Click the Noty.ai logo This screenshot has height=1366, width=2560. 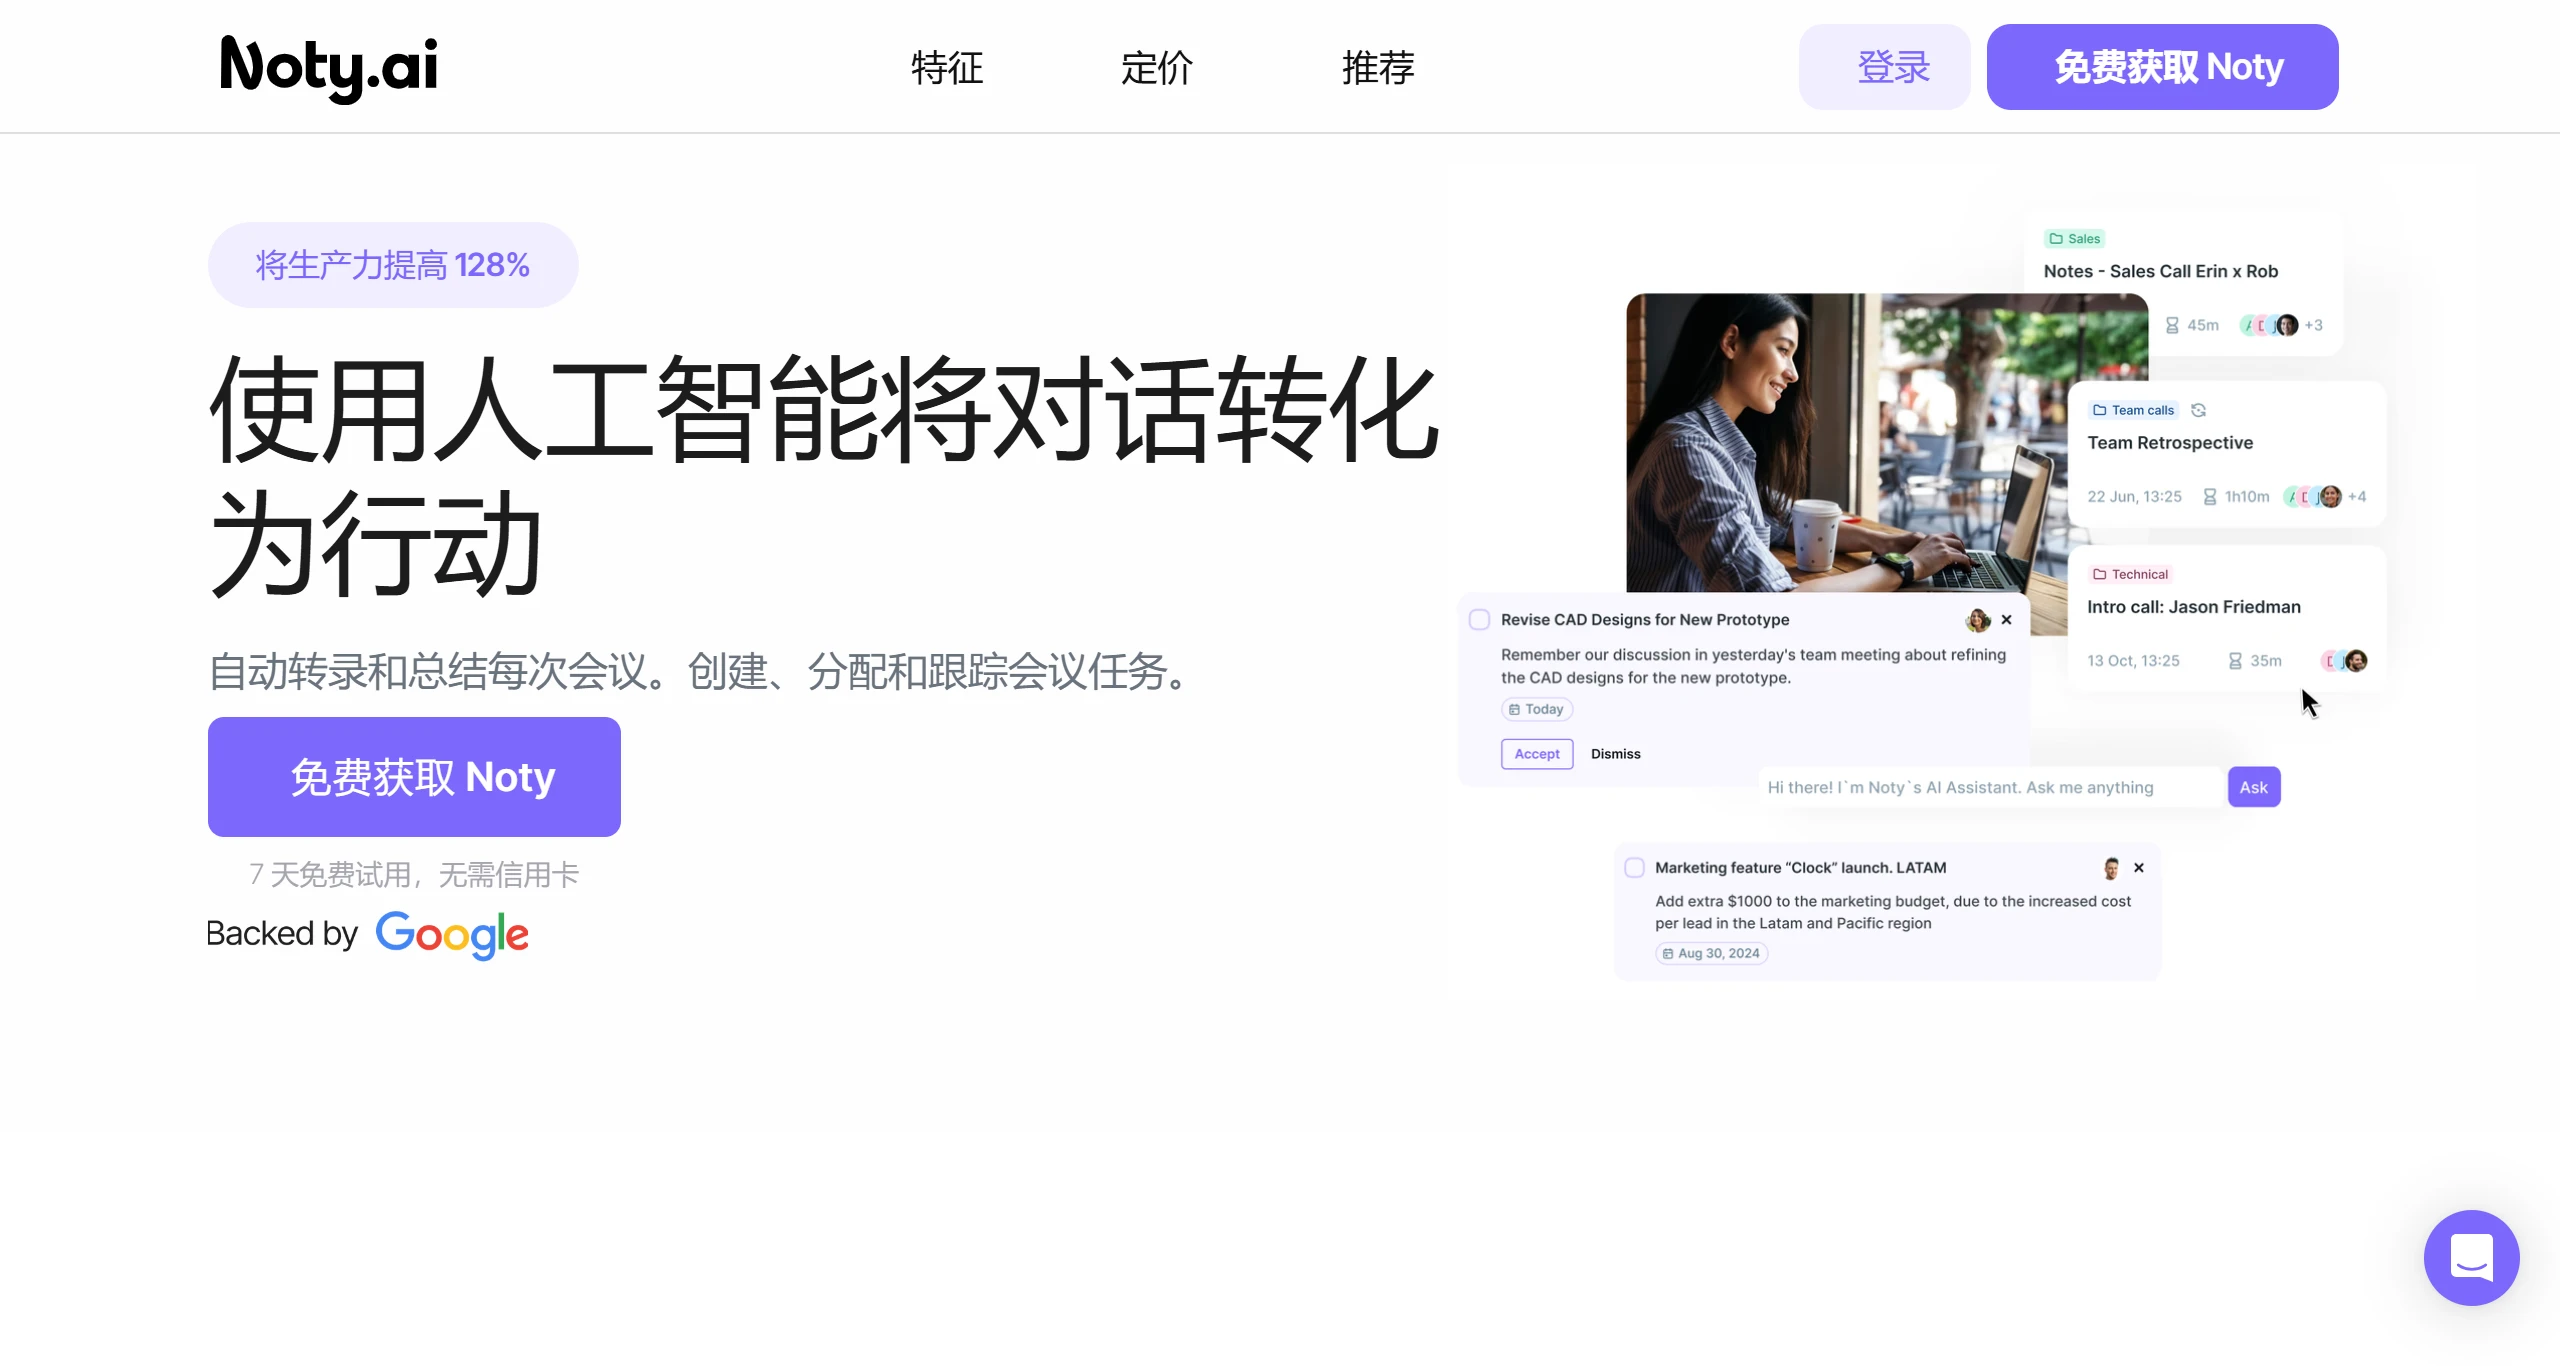pyautogui.click(x=327, y=68)
